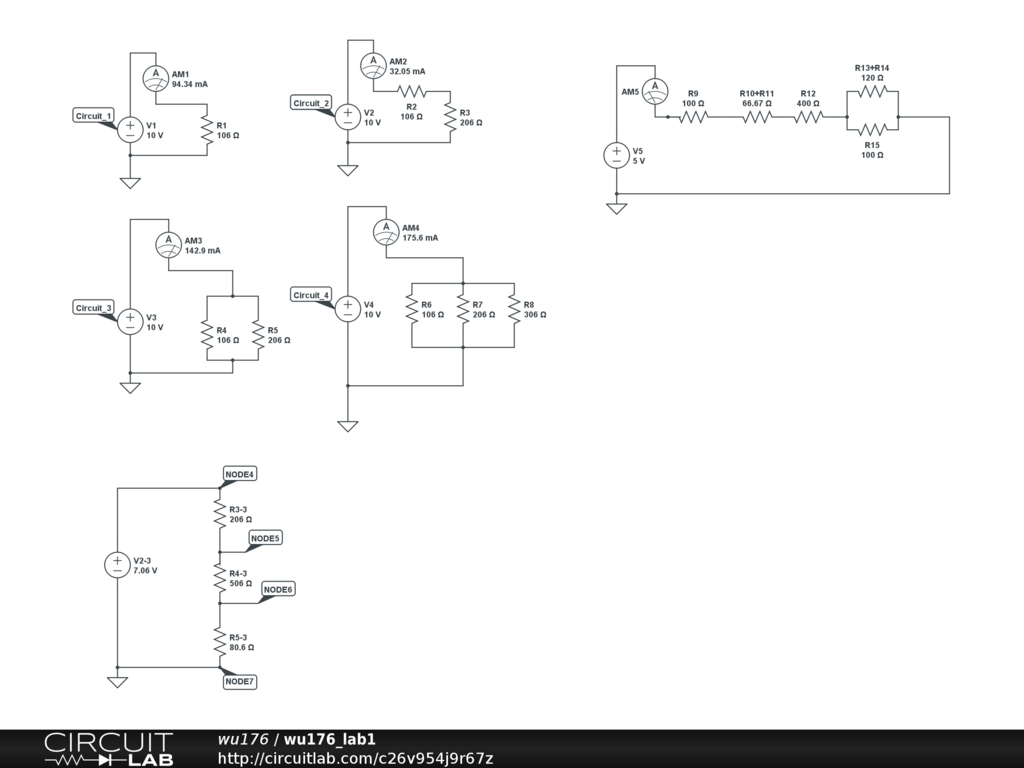The image size is (1024, 768).
Task: Click the R7 206 Ω resistor
Action: tap(463, 309)
